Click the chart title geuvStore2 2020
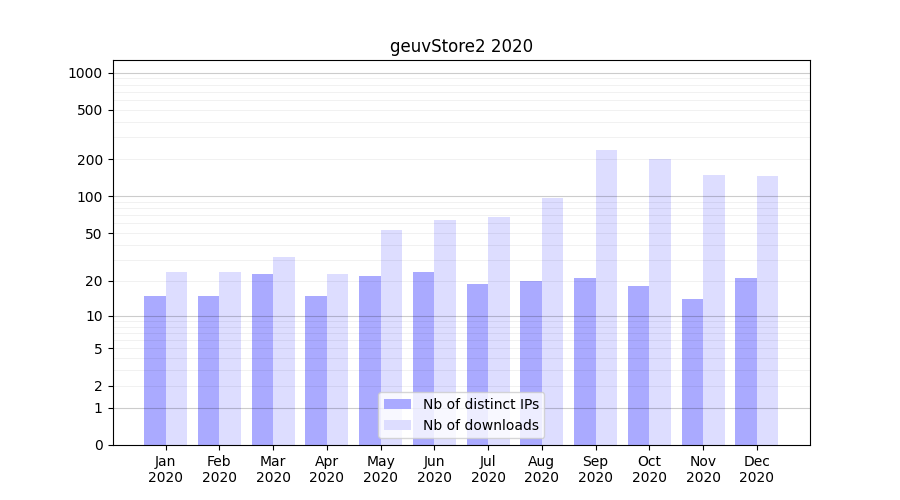 coord(461,46)
